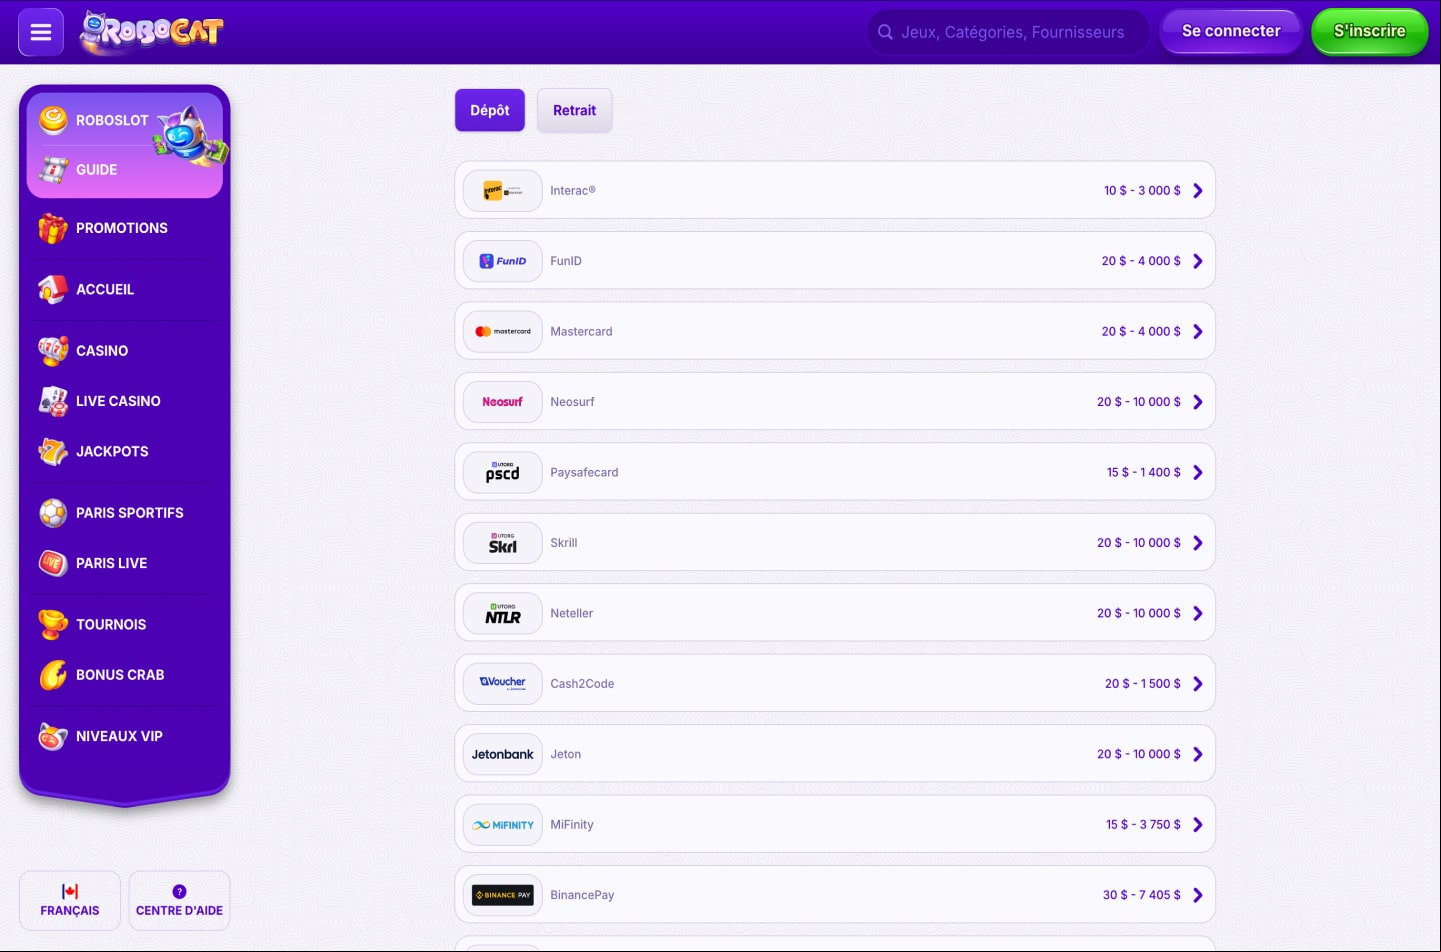
Task: Expand the Neosurf row chevron
Action: (x=1197, y=402)
